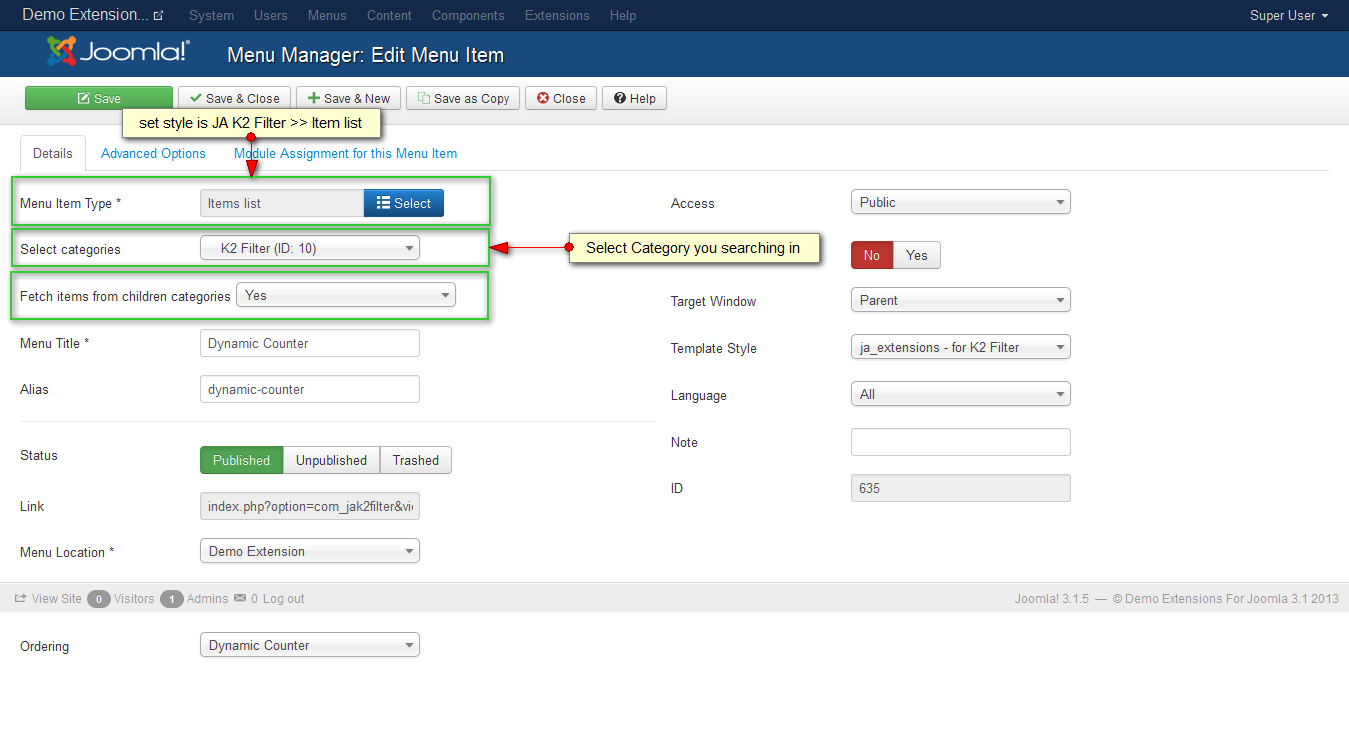
Task: Click the blue Select menu type button
Action: 404,203
